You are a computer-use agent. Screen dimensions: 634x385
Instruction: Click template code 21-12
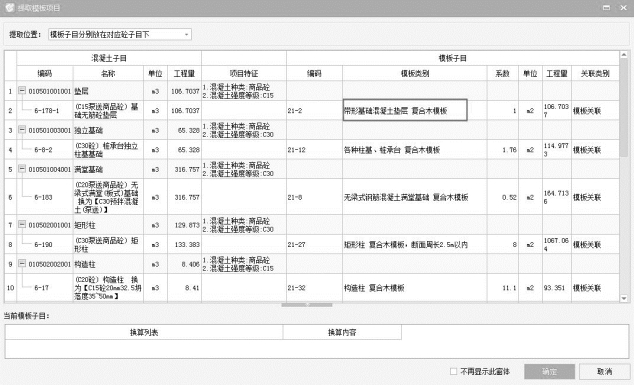tap(296, 150)
